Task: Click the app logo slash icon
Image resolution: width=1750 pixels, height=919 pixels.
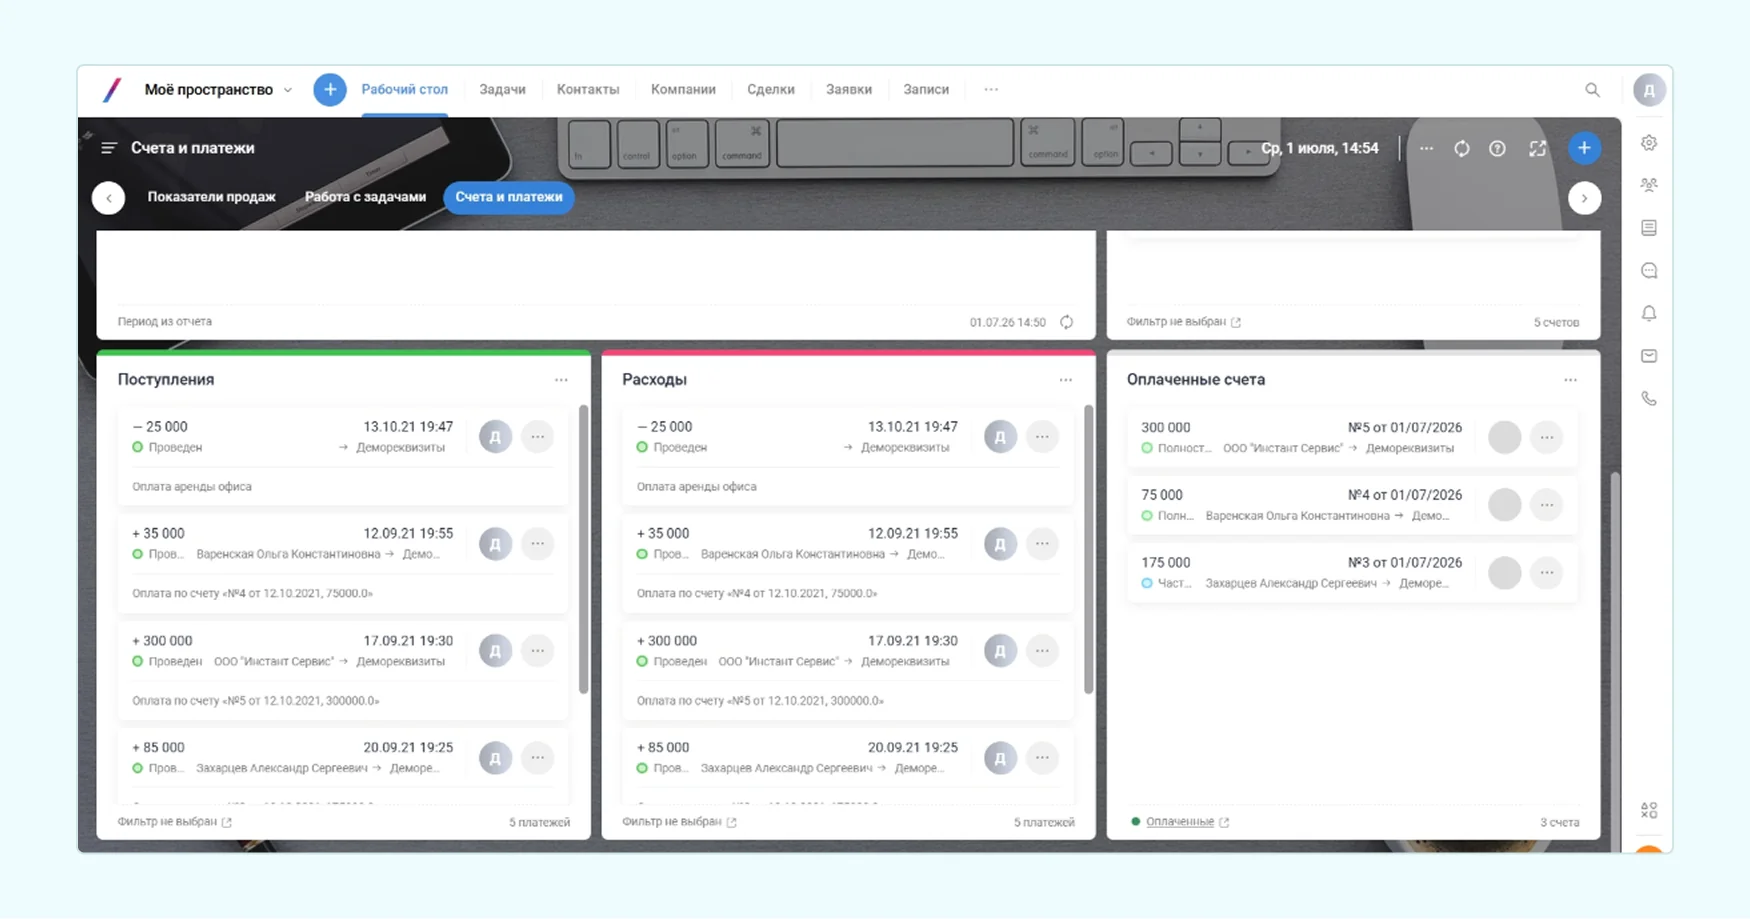Action: (112, 90)
